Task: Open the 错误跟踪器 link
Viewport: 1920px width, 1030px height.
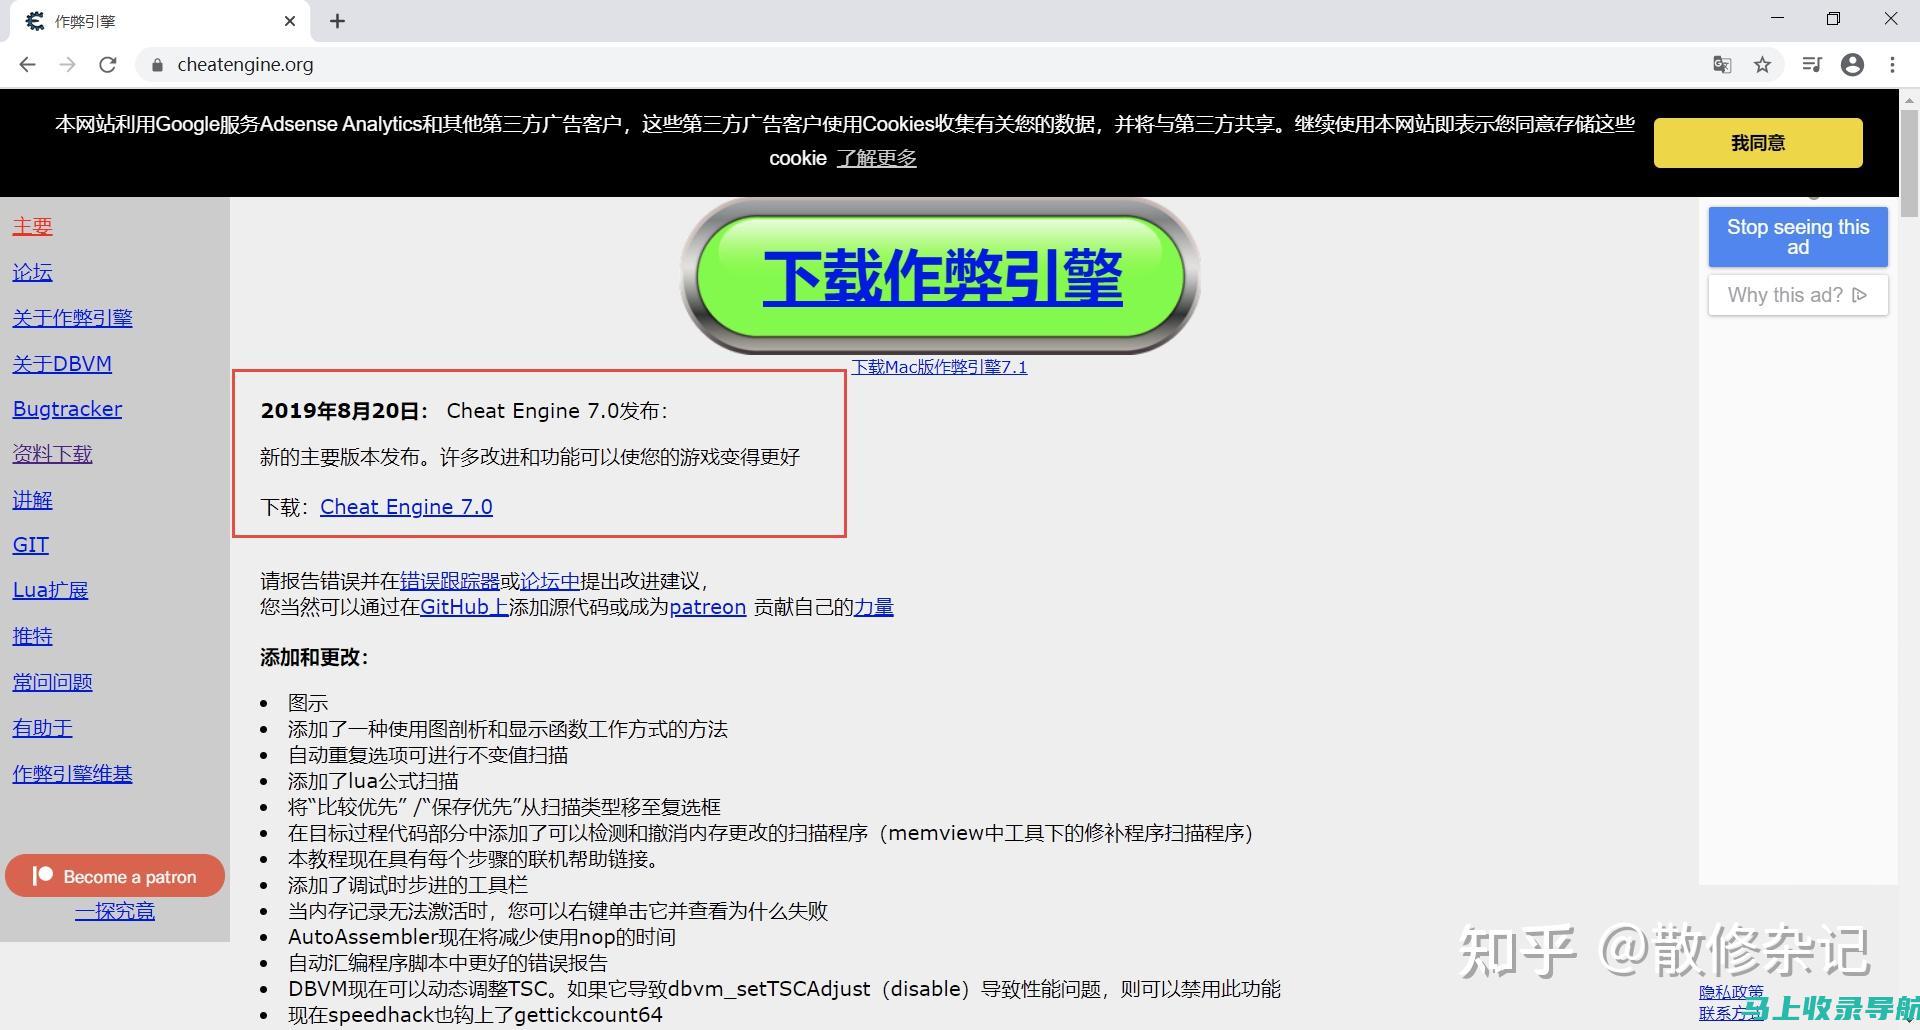Action: (450, 581)
